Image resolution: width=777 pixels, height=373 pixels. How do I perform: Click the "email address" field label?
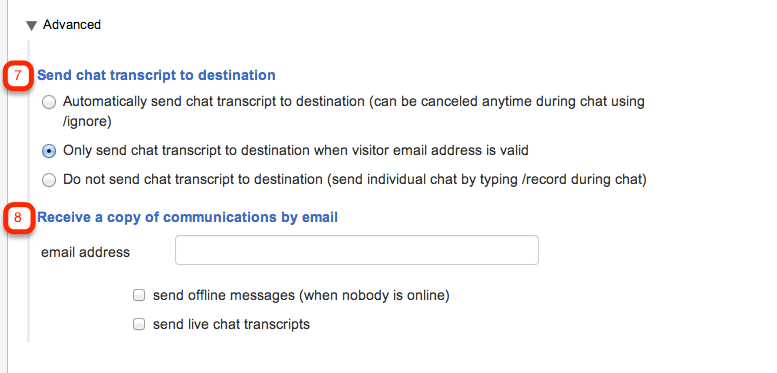coord(85,253)
